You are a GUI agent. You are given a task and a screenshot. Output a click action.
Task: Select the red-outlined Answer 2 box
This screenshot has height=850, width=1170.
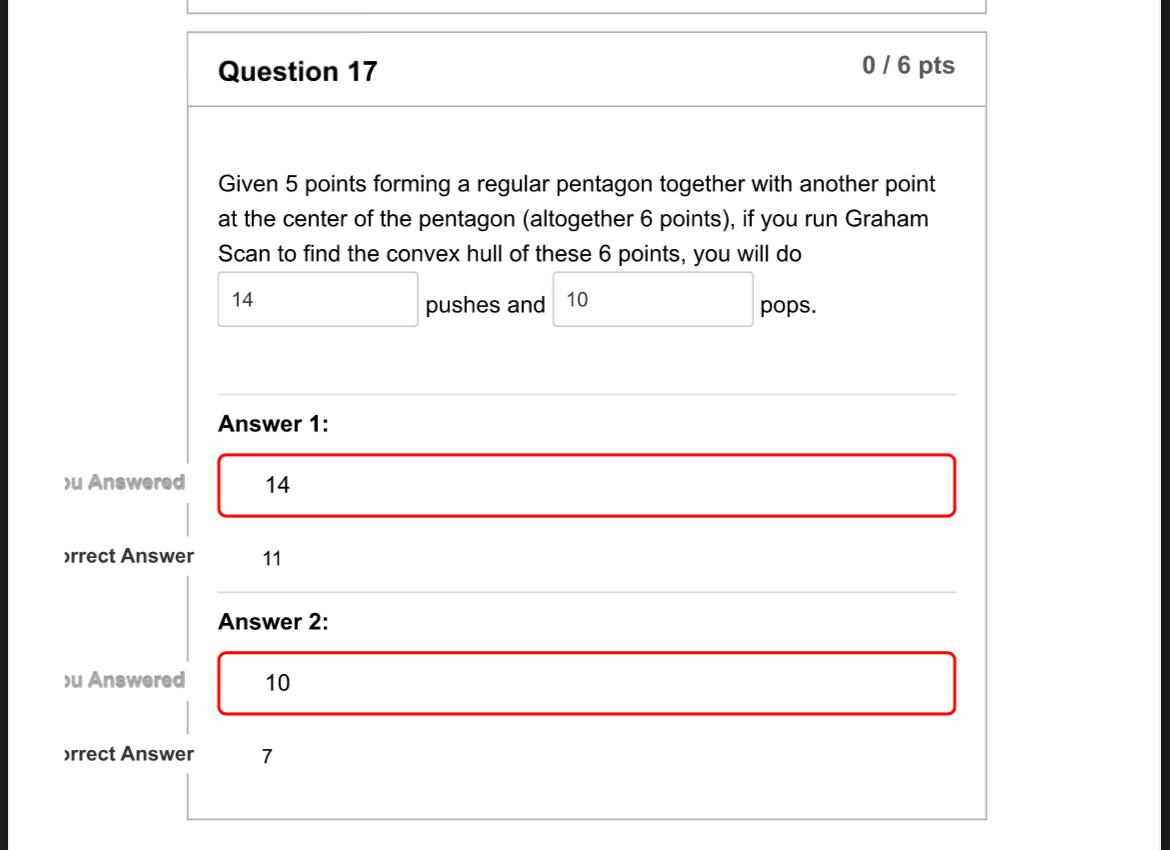(x=586, y=683)
